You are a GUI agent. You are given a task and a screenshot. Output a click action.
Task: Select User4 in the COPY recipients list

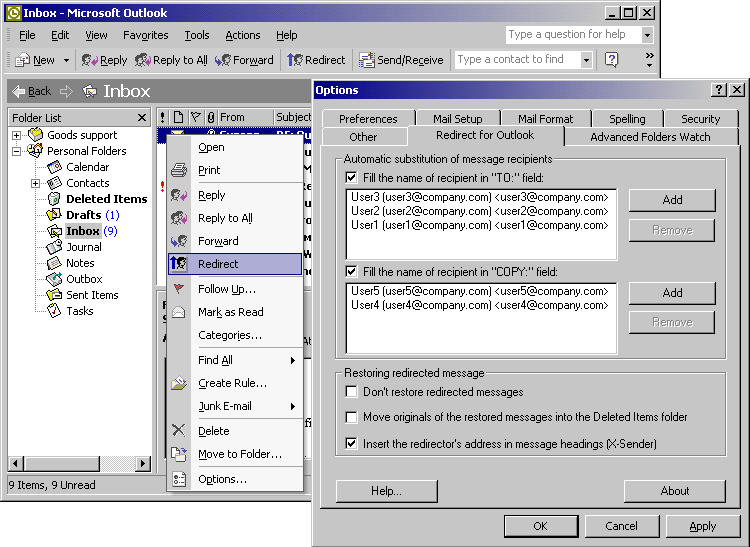coord(480,305)
